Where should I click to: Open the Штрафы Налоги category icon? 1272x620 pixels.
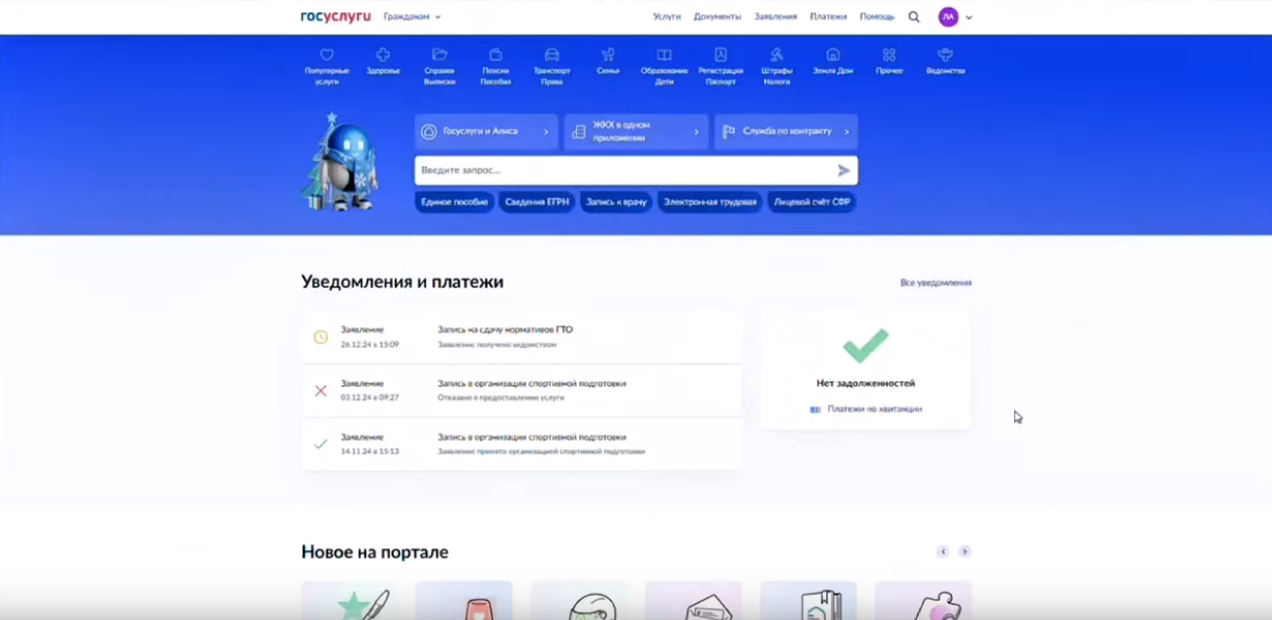(x=777, y=56)
